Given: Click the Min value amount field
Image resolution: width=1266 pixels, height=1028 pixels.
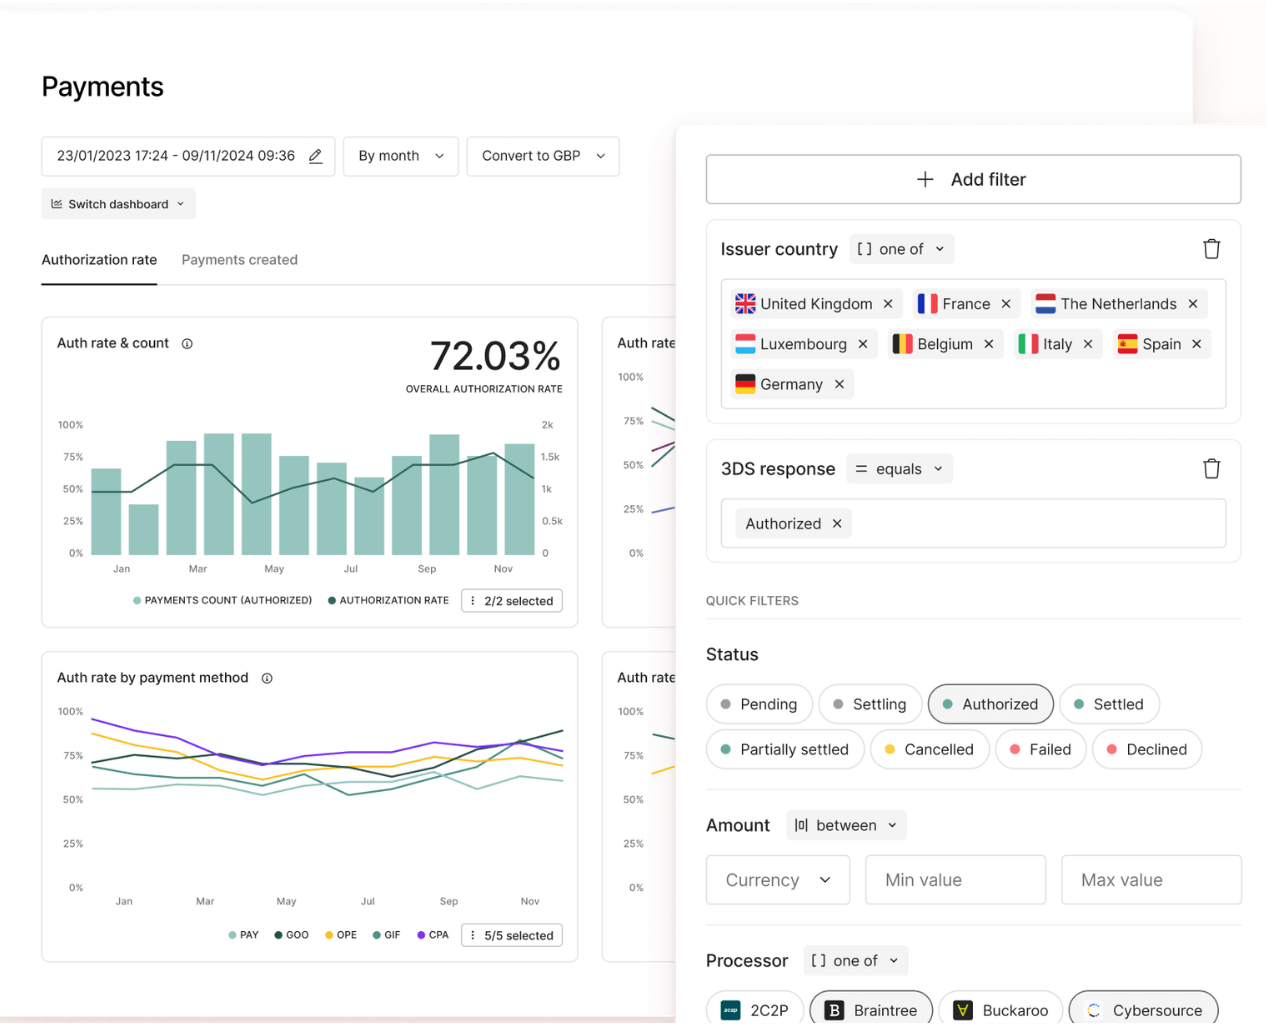Looking at the screenshot, I should point(956,880).
